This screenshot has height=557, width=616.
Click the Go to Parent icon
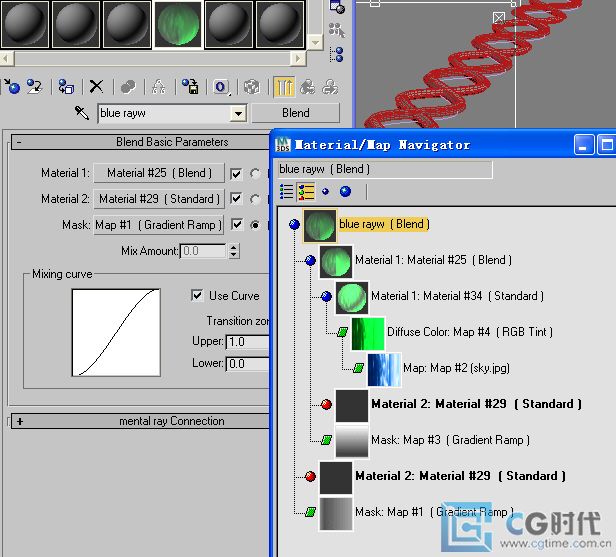(x=307, y=86)
